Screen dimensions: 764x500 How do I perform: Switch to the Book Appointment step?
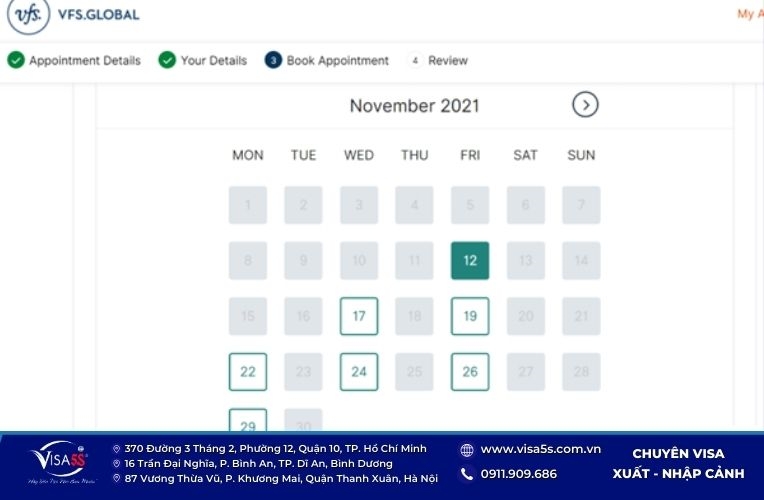click(x=337, y=60)
